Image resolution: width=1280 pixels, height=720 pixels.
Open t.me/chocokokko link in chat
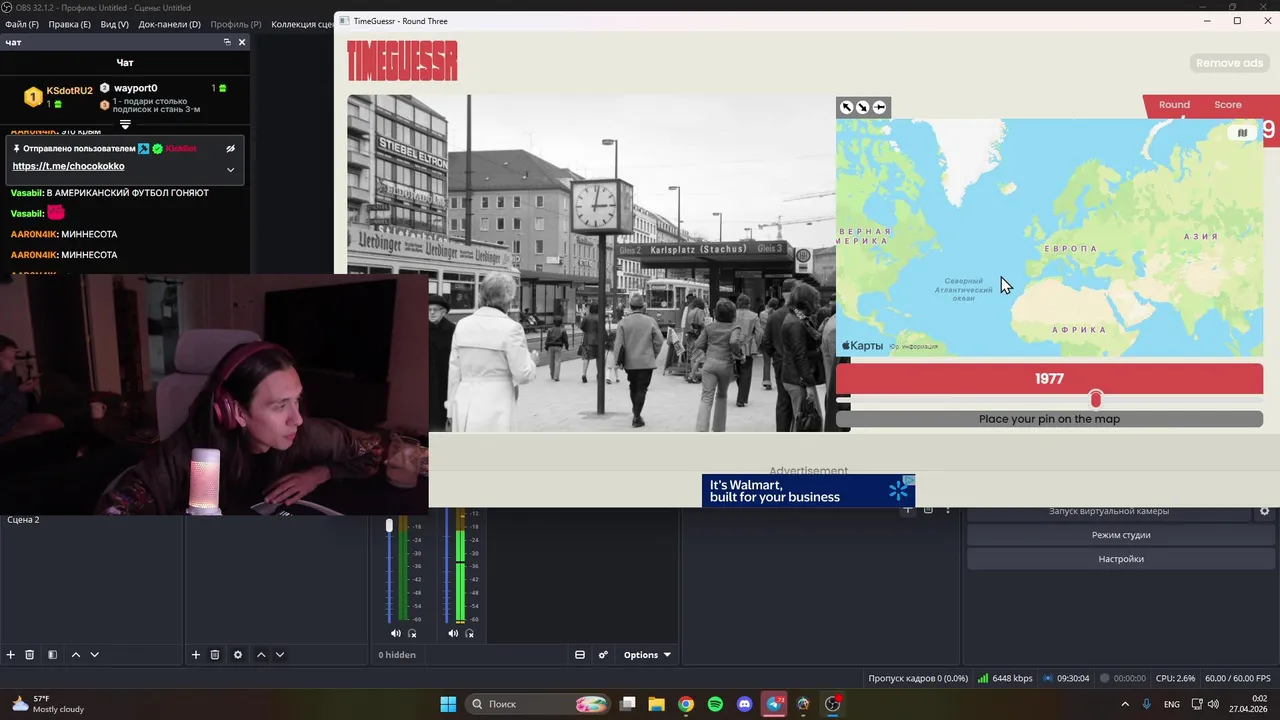68,166
